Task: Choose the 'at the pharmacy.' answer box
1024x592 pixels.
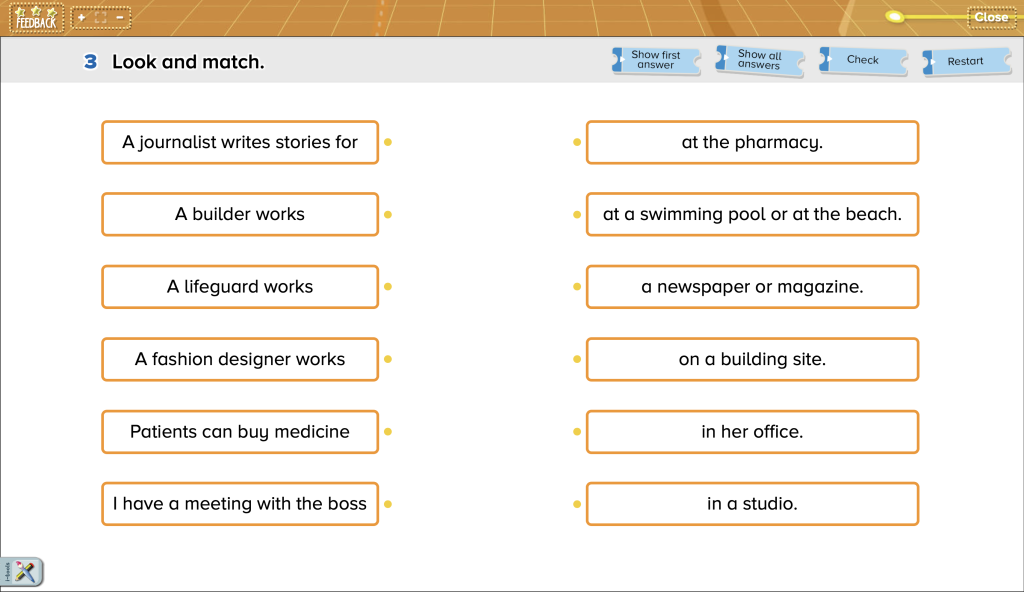Action: click(752, 142)
